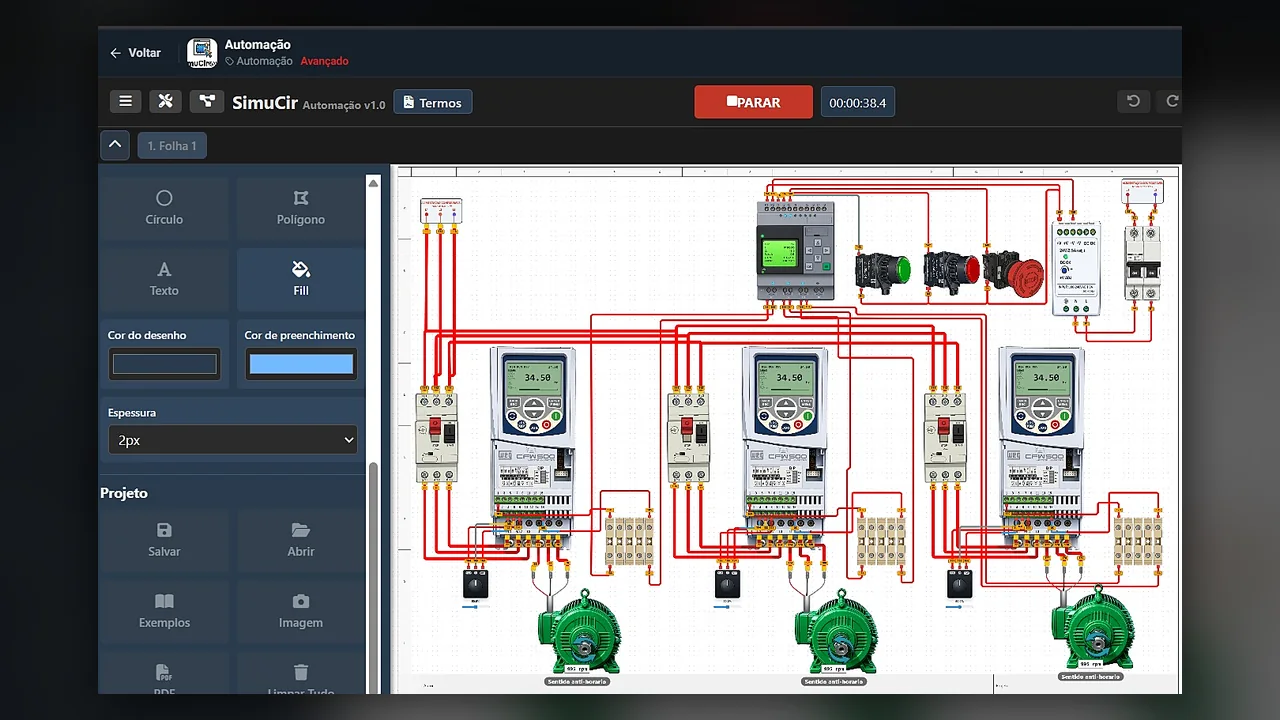Open the Cor de preenchimento color swatch
The height and width of the screenshot is (720, 1280).
(x=301, y=364)
